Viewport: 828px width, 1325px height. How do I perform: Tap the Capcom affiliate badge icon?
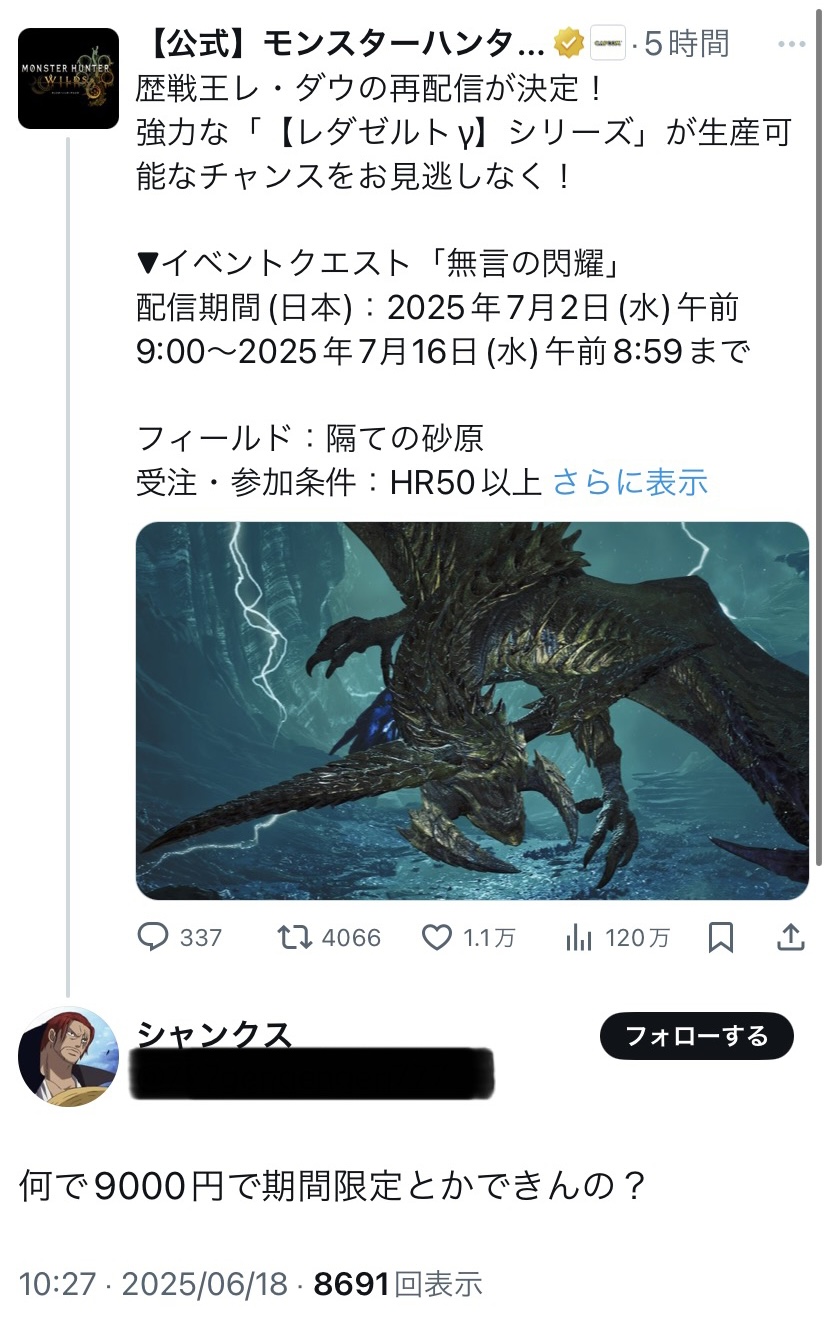coord(606,44)
